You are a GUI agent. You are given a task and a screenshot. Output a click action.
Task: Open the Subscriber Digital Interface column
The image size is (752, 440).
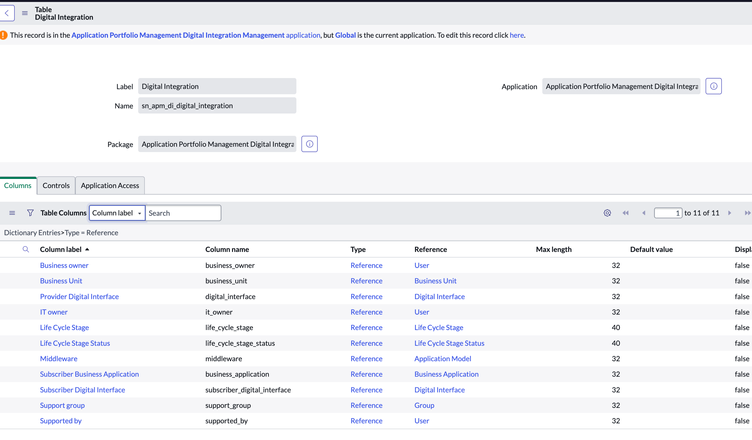(x=82, y=390)
